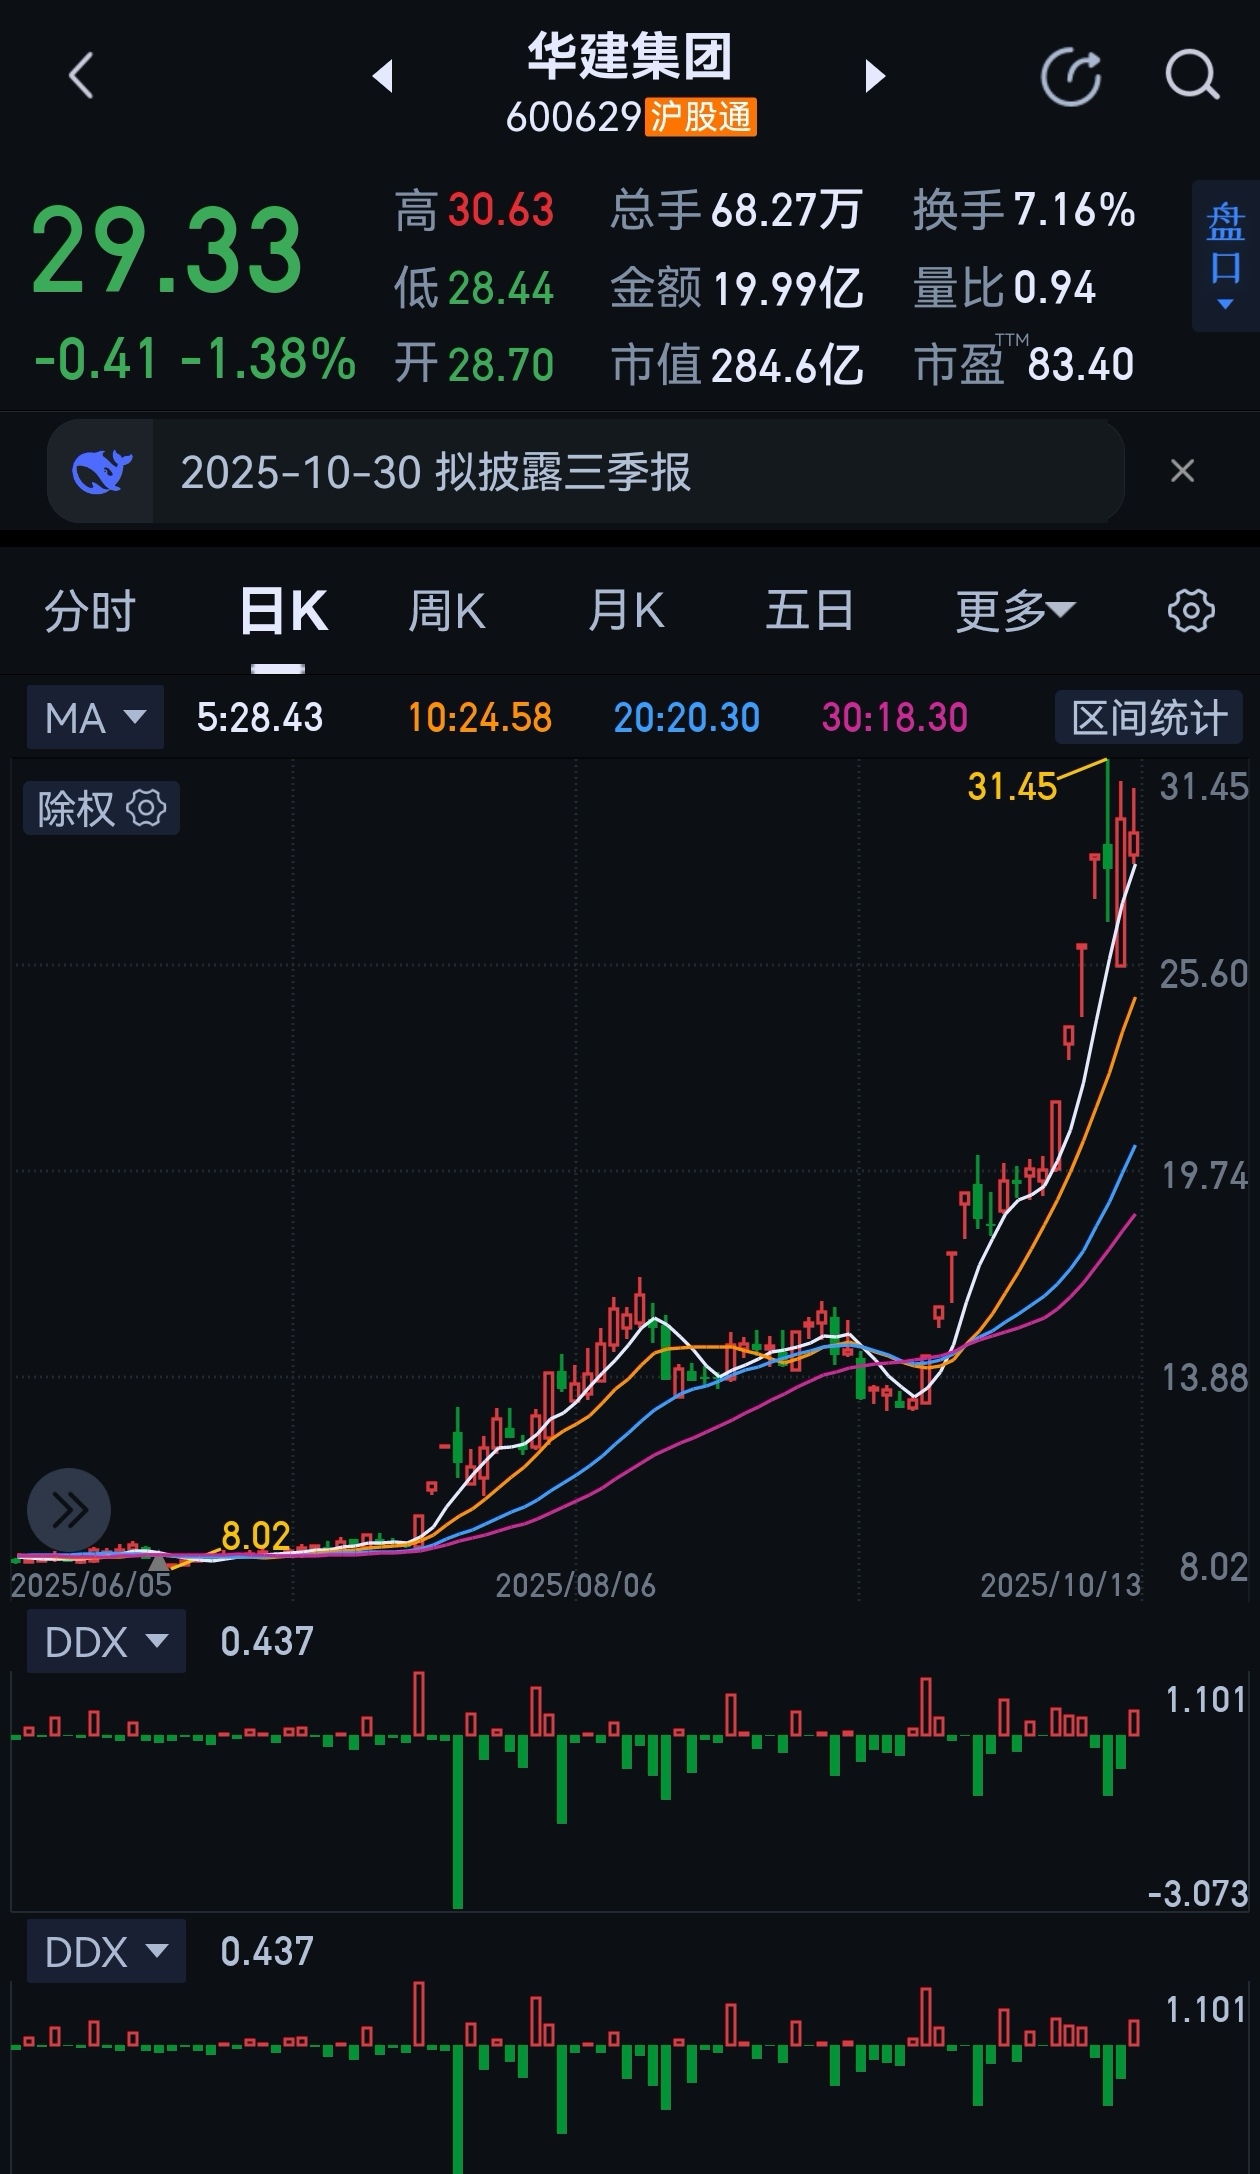The image size is (1260, 2174).
Task: Tap the low price 28.44
Action: click(x=501, y=288)
